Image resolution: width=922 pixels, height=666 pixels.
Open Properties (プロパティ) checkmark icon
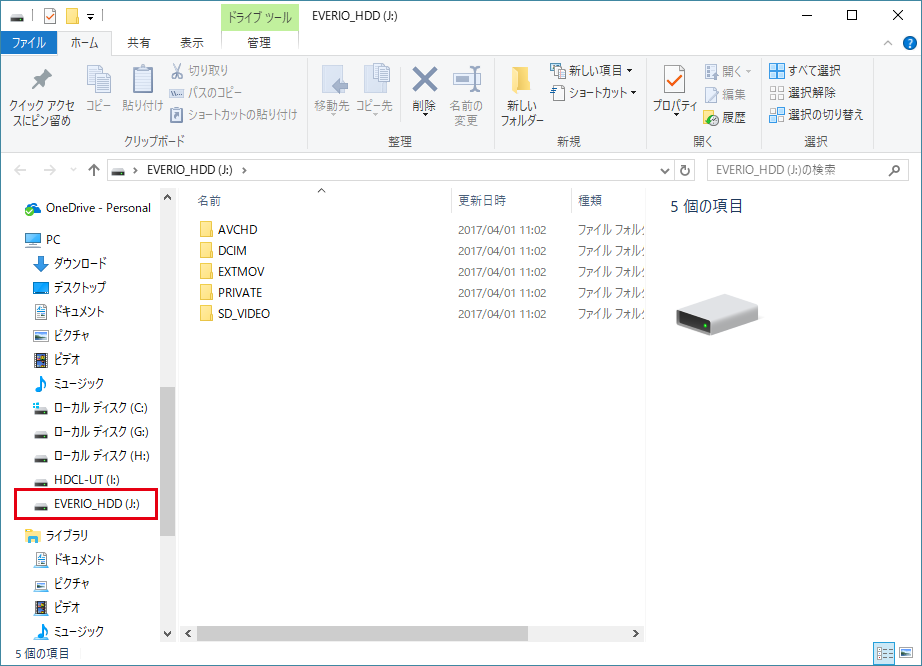[x=674, y=80]
